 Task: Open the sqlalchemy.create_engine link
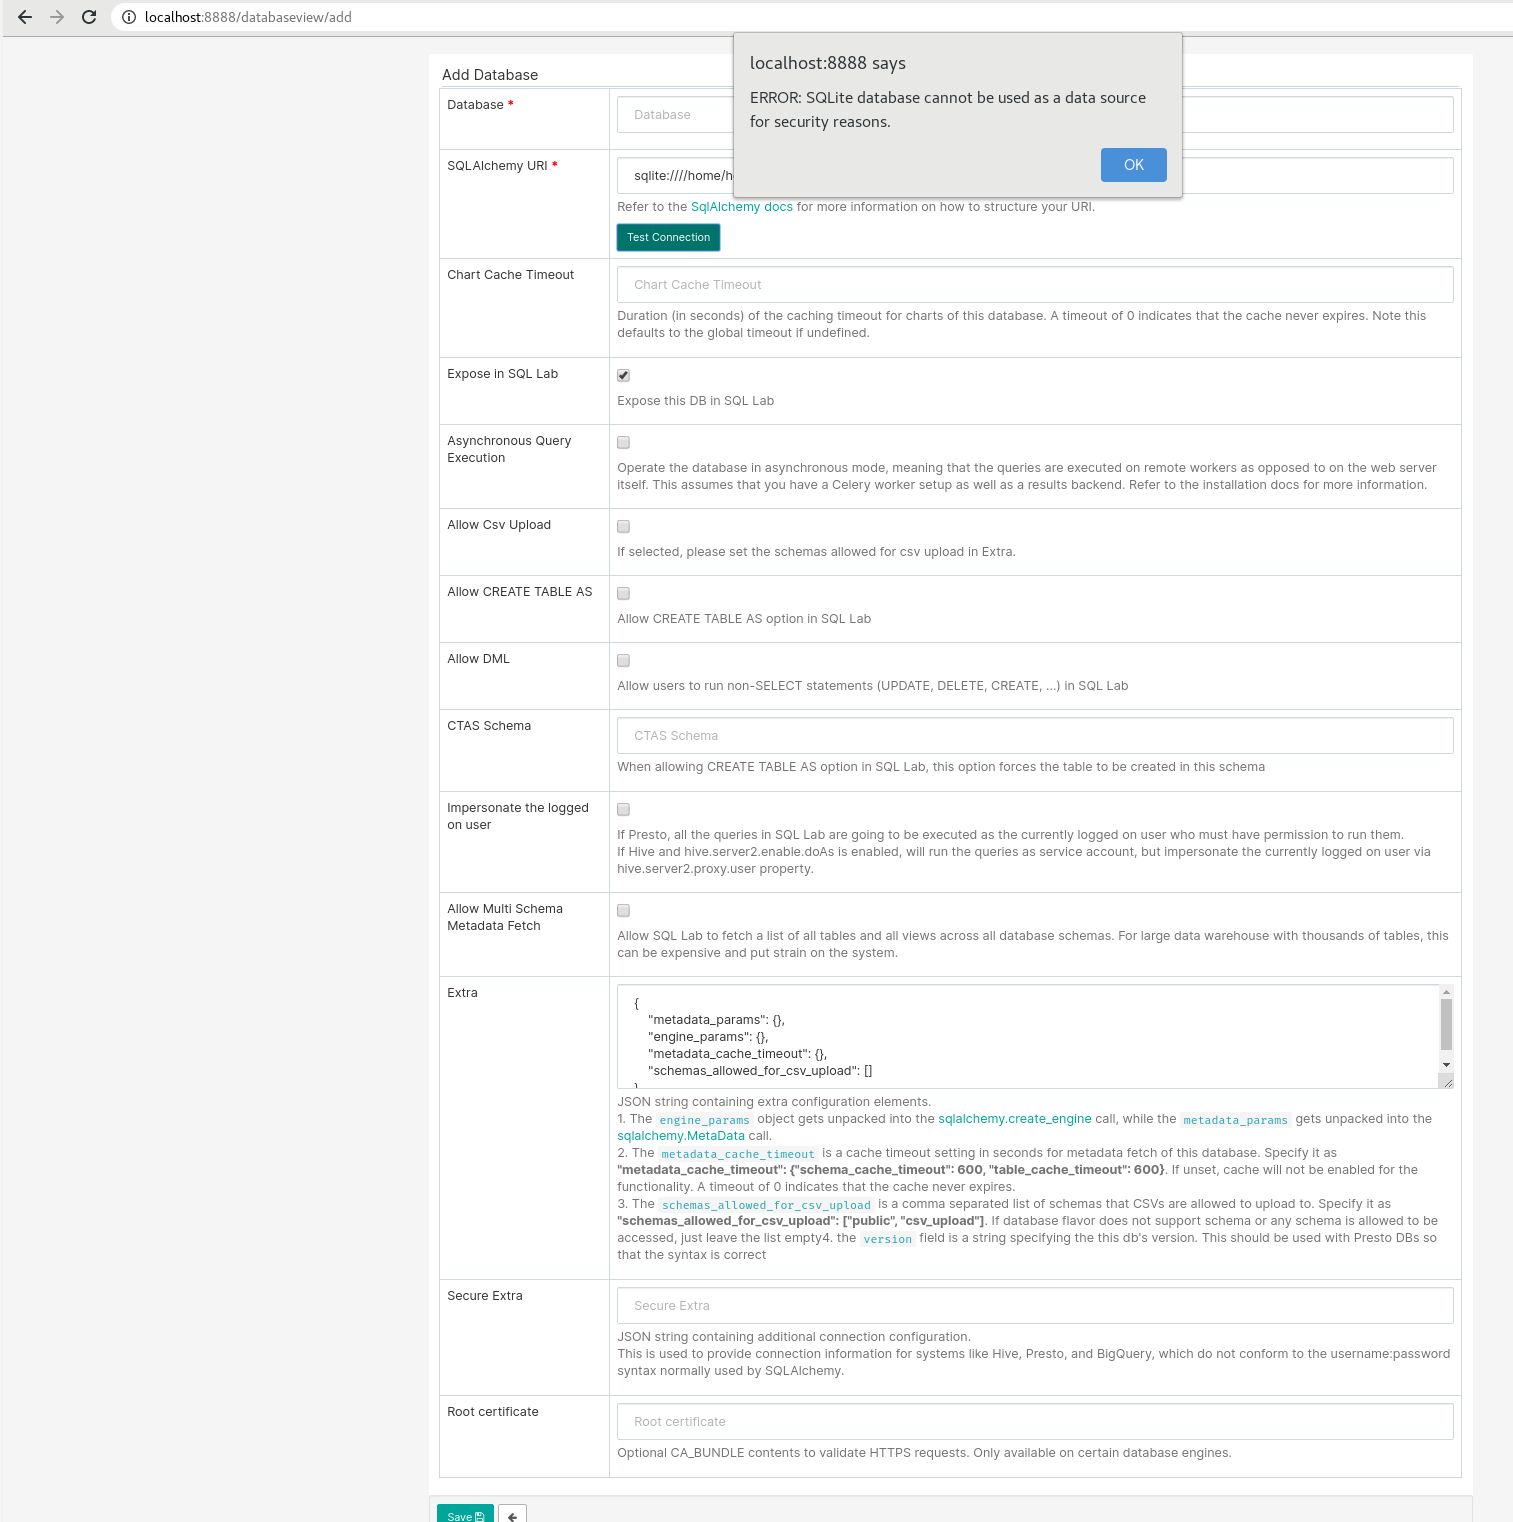click(1014, 1119)
